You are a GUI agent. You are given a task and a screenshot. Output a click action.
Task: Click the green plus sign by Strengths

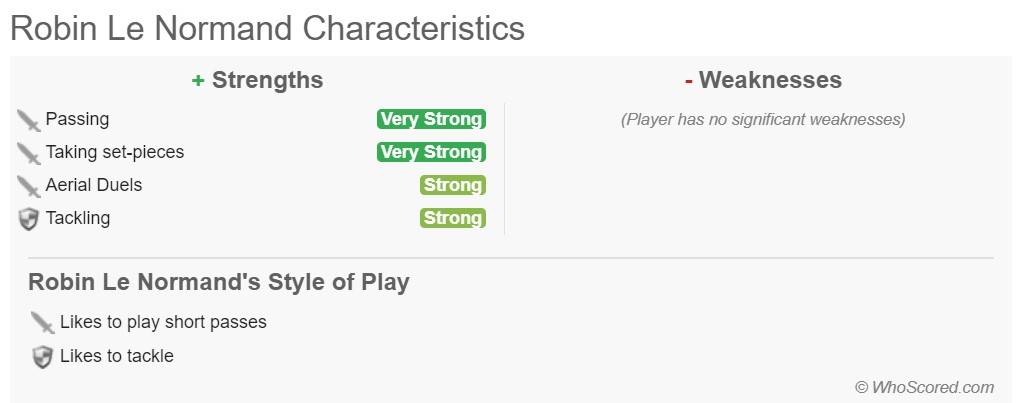[198, 81]
